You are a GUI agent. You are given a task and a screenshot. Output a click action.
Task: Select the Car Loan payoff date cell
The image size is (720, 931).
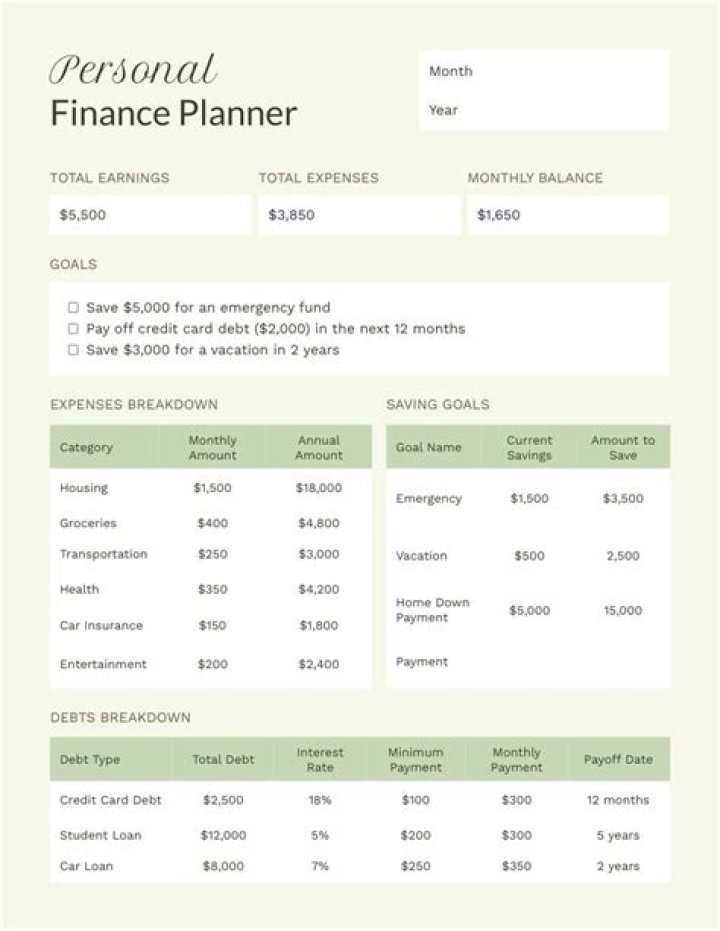click(x=618, y=866)
